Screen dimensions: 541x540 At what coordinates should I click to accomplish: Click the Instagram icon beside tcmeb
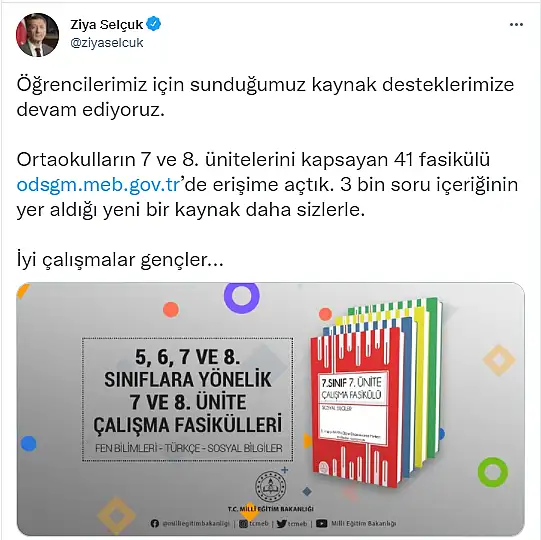pyautogui.click(x=243, y=524)
